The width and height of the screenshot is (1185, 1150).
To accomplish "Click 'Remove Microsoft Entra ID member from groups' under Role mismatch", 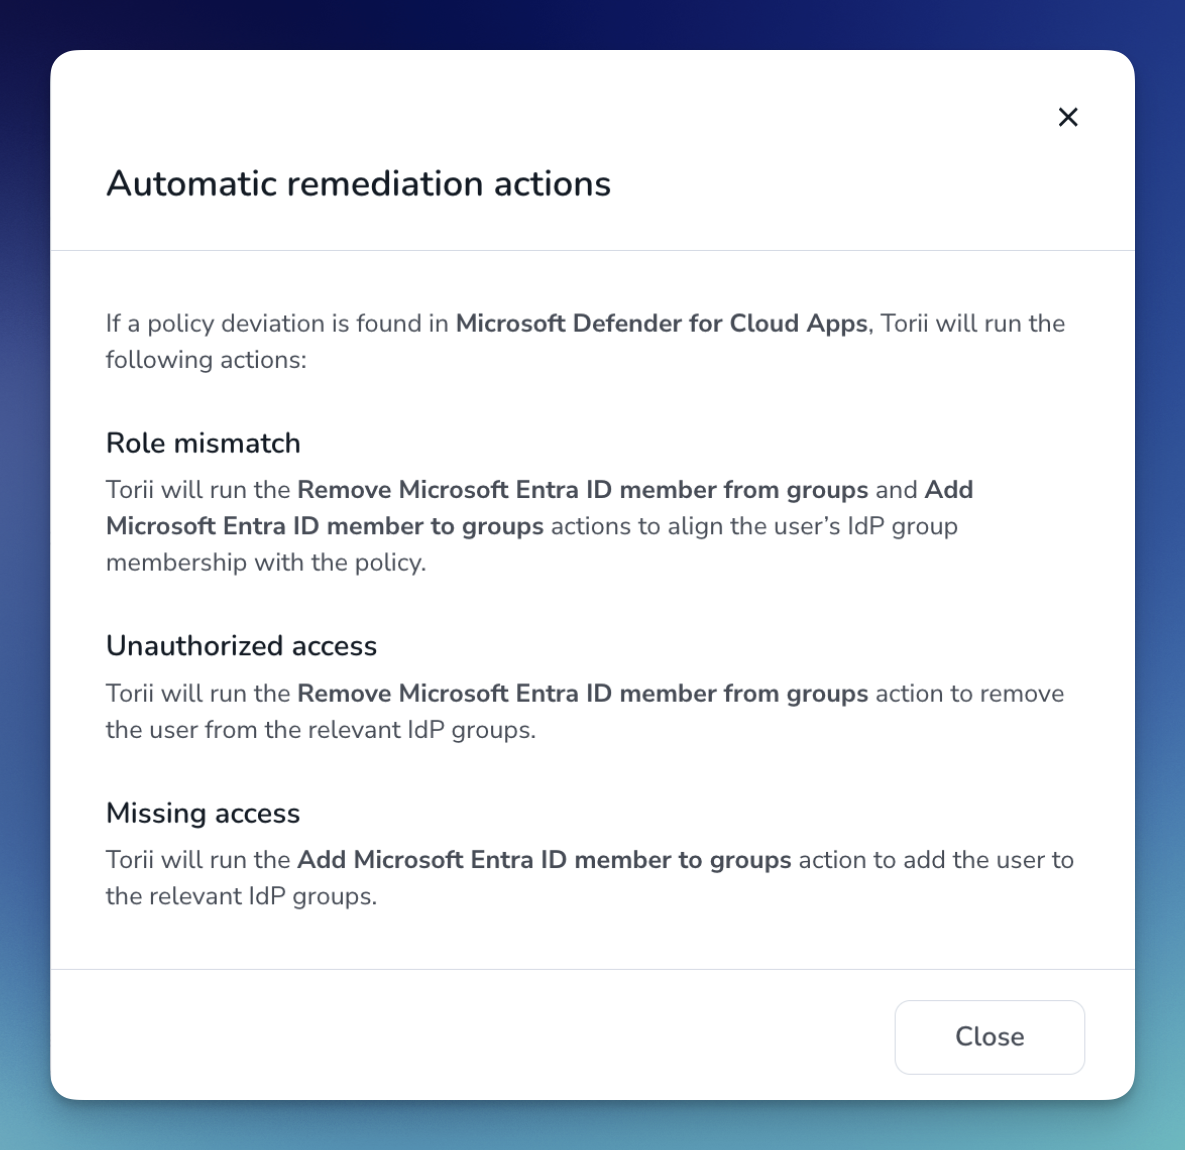I will tap(583, 490).
